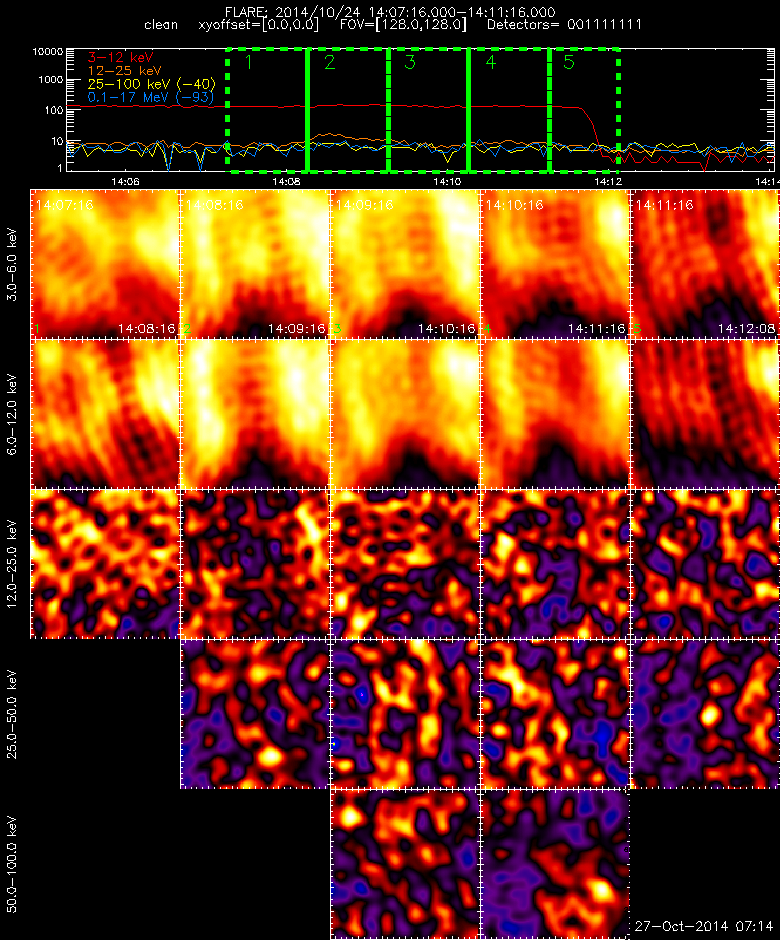
Task: Click the 6.0-12.0 keV row label
Action: click(12, 414)
